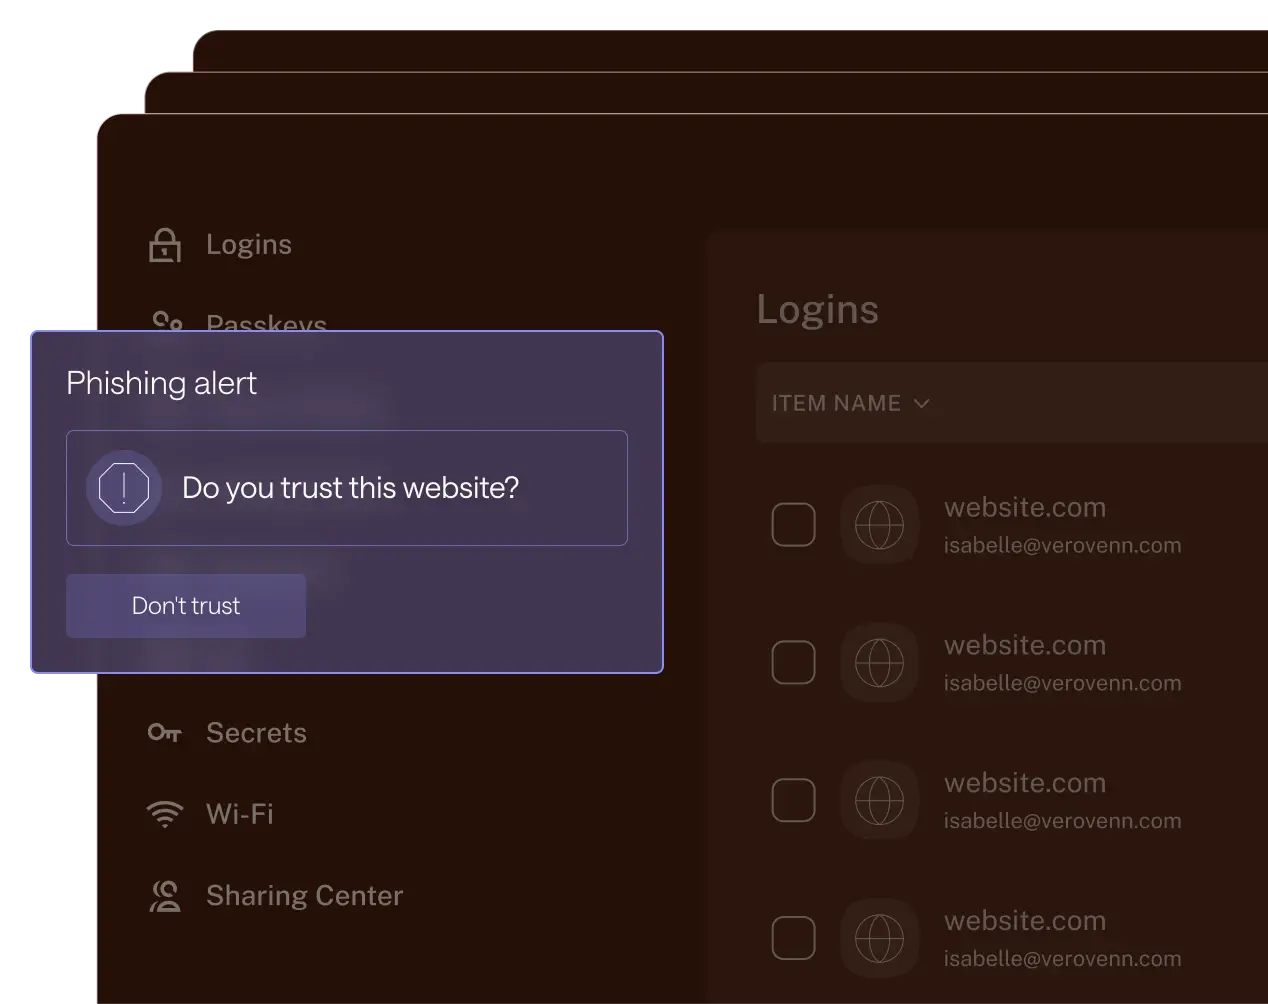This screenshot has height=1004, width=1268.
Task: Click the third isabelle@verovenn.com email
Action: (1062, 821)
